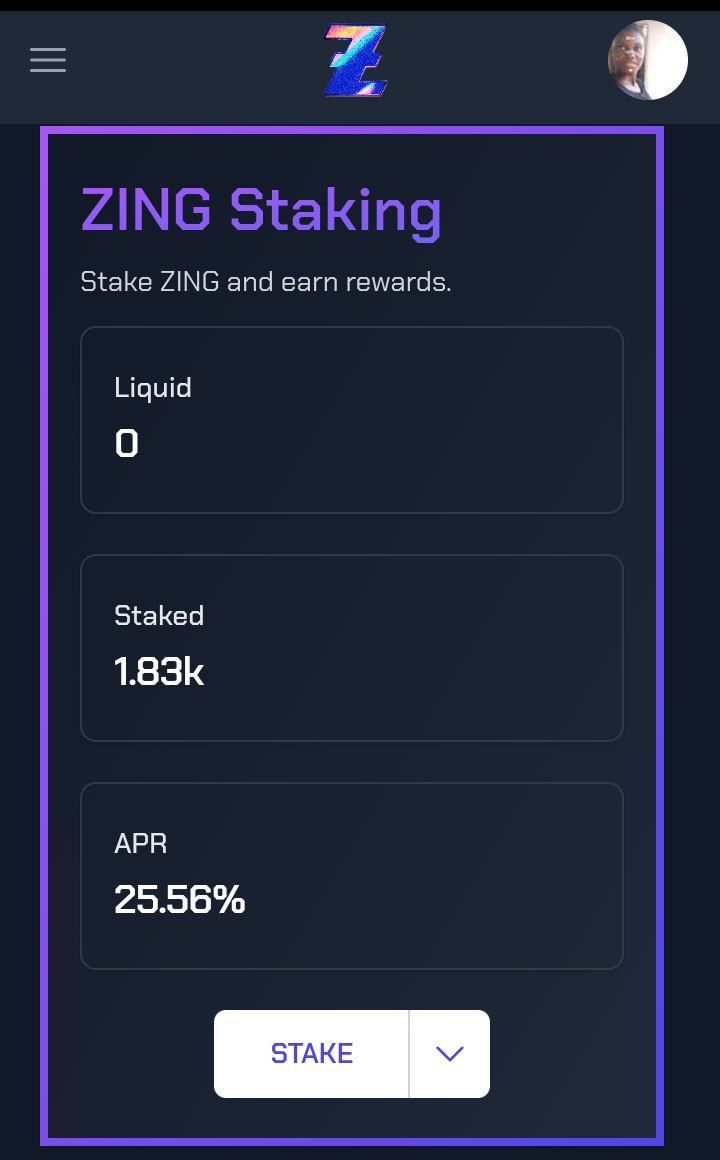720x1160 pixels.
Task: Click the staked amount 1.83k
Action: pyautogui.click(x=159, y=672)
